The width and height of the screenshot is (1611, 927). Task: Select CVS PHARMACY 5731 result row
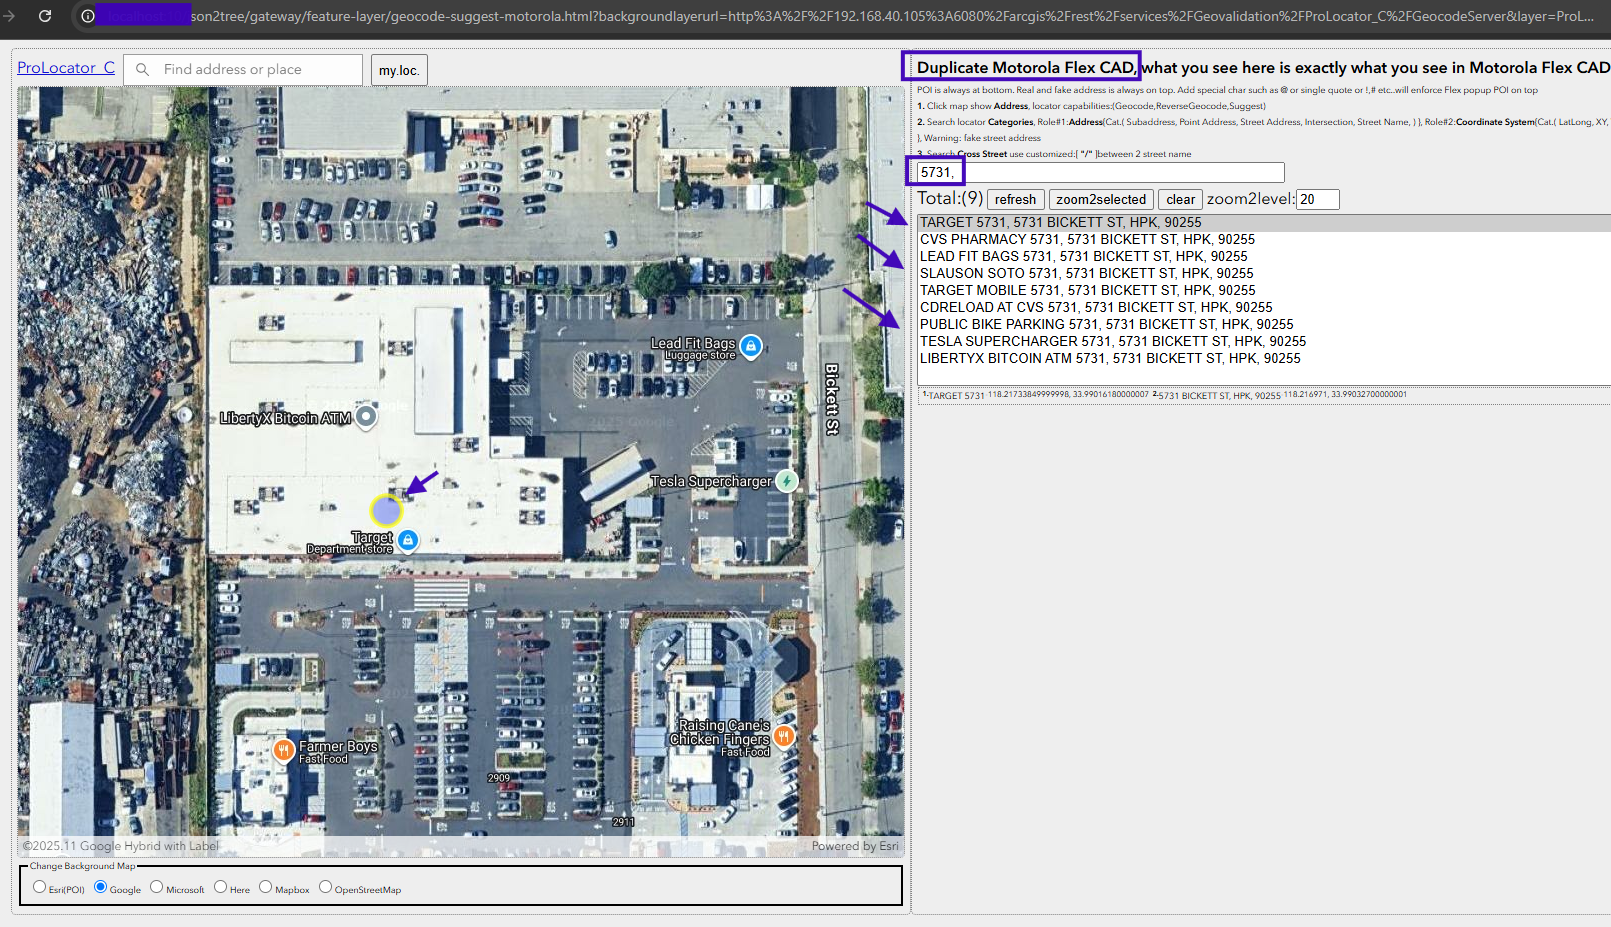point(1087,240)
